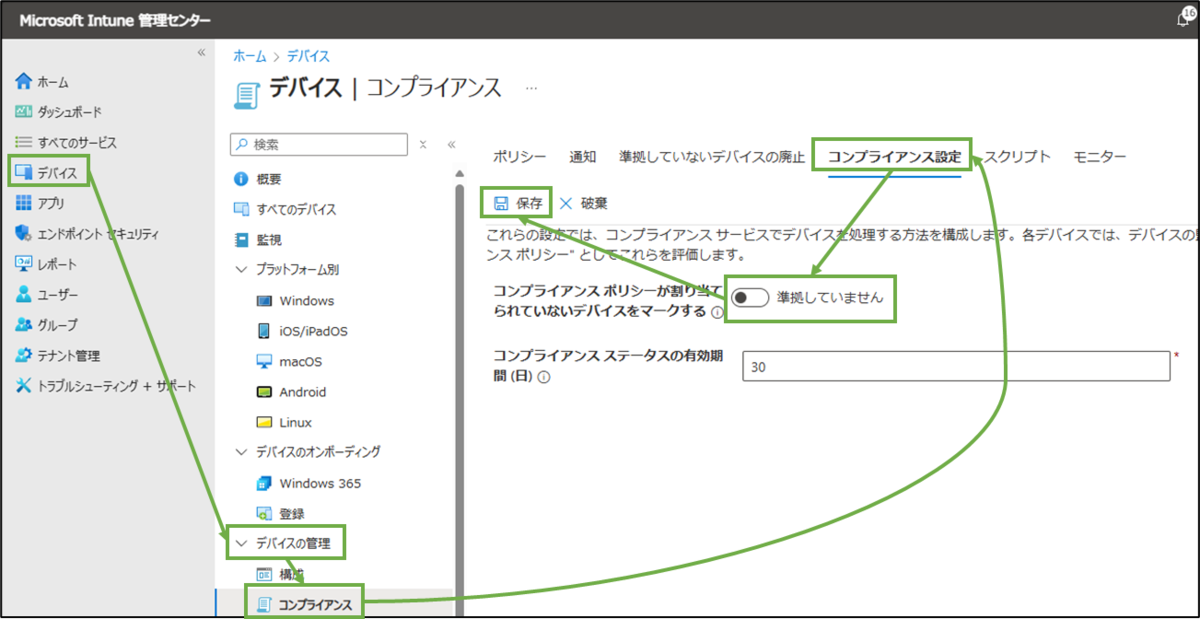Click the Linux platform icon

point(264,422)
